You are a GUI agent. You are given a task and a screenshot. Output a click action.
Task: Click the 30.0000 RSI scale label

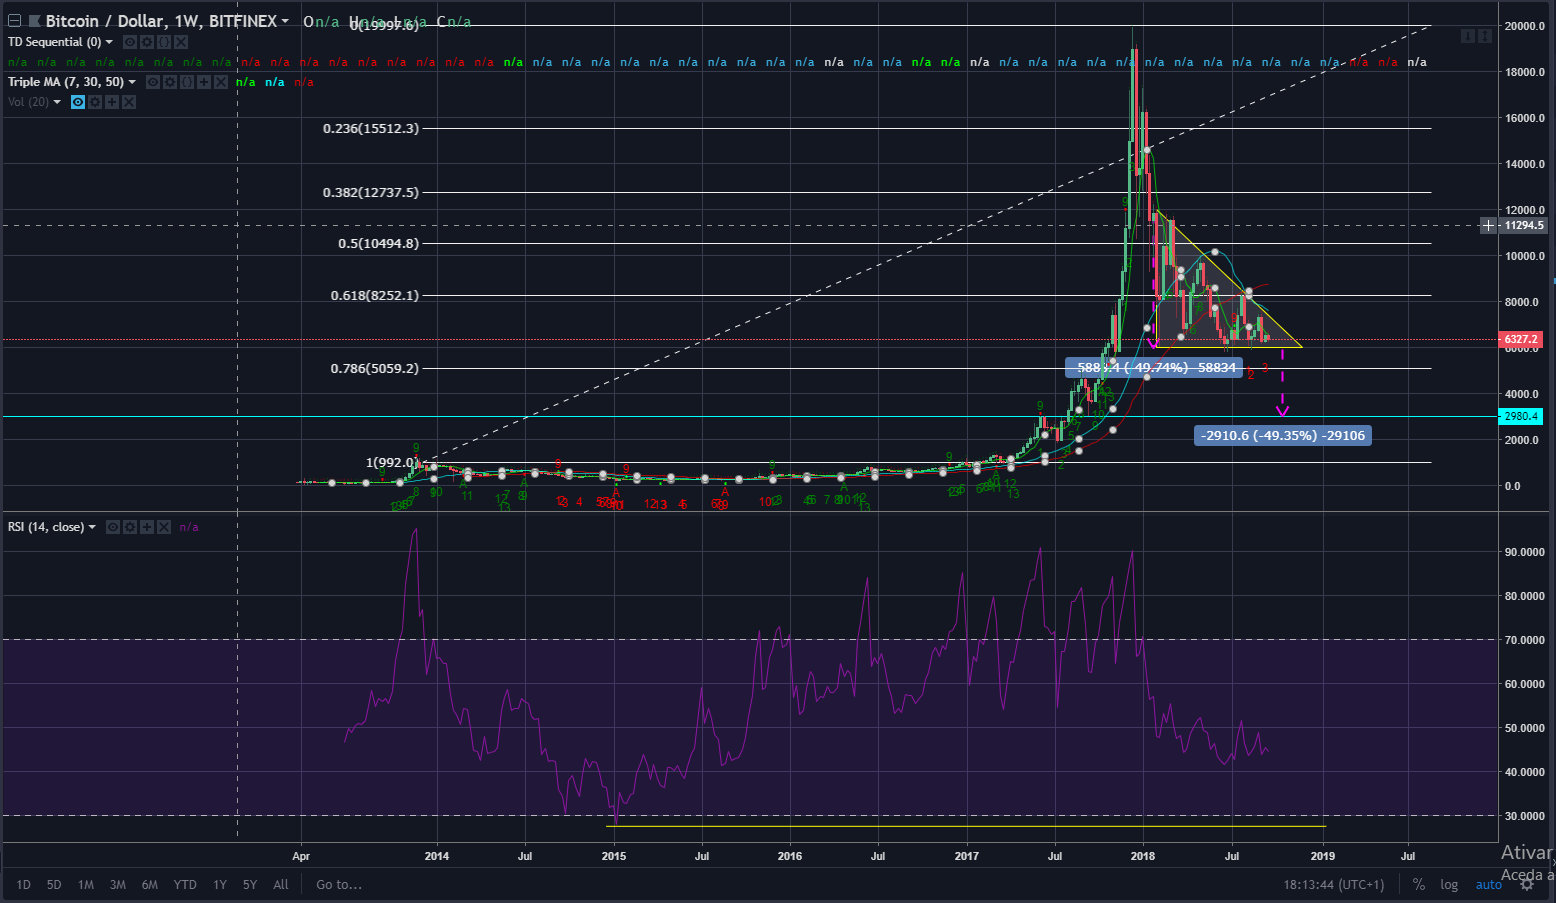point(1525,816)
